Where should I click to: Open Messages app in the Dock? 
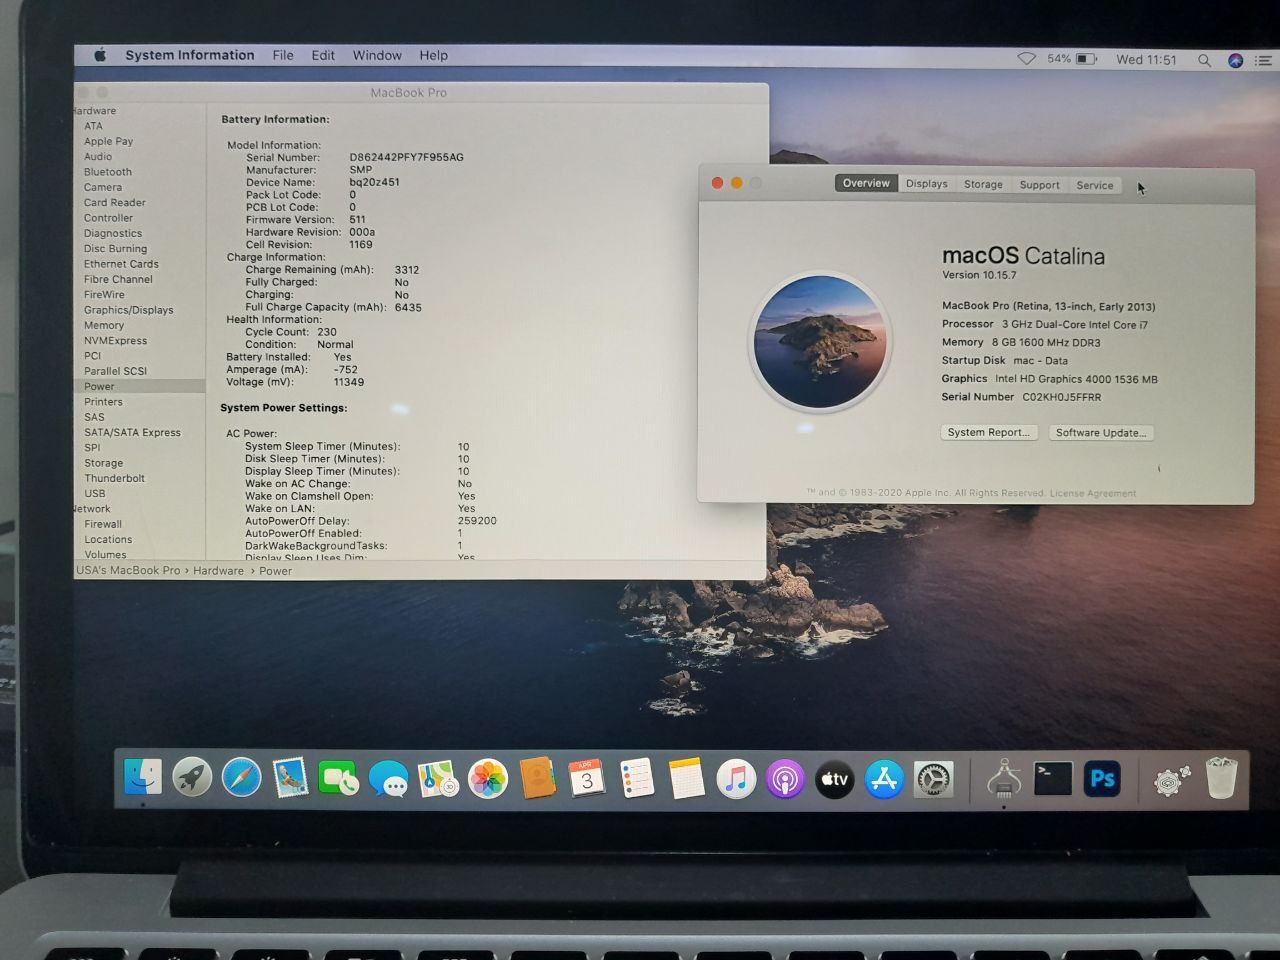click(x=388, y=778)
